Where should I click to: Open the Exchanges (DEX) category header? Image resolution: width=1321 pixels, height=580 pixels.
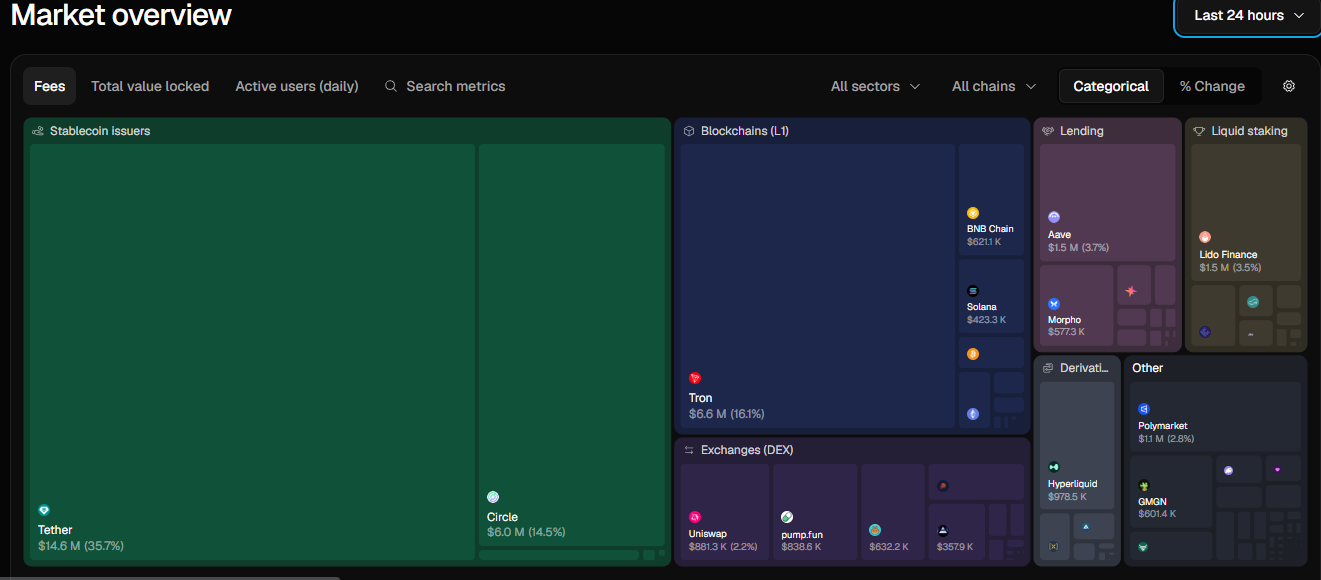[747, 450]
